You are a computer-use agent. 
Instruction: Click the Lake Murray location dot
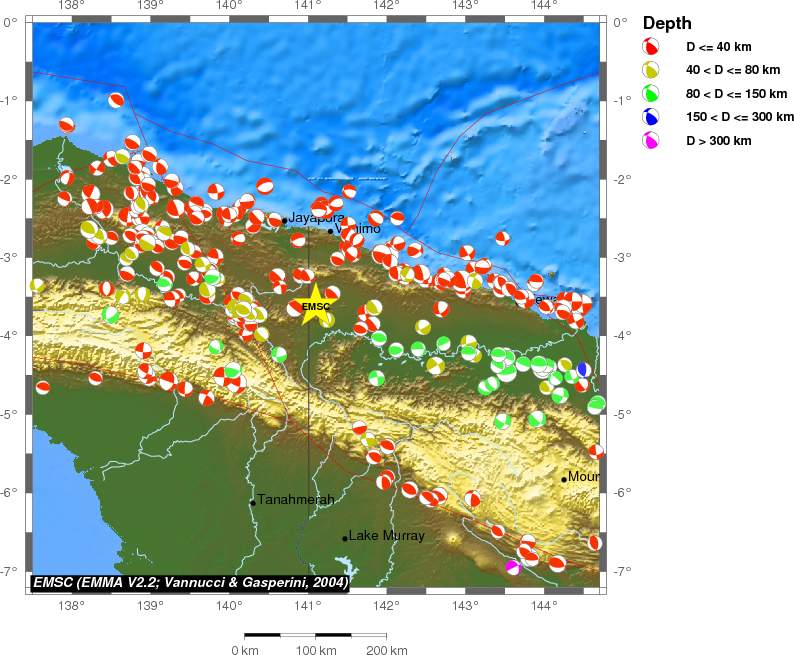click(x=345, y=539)
